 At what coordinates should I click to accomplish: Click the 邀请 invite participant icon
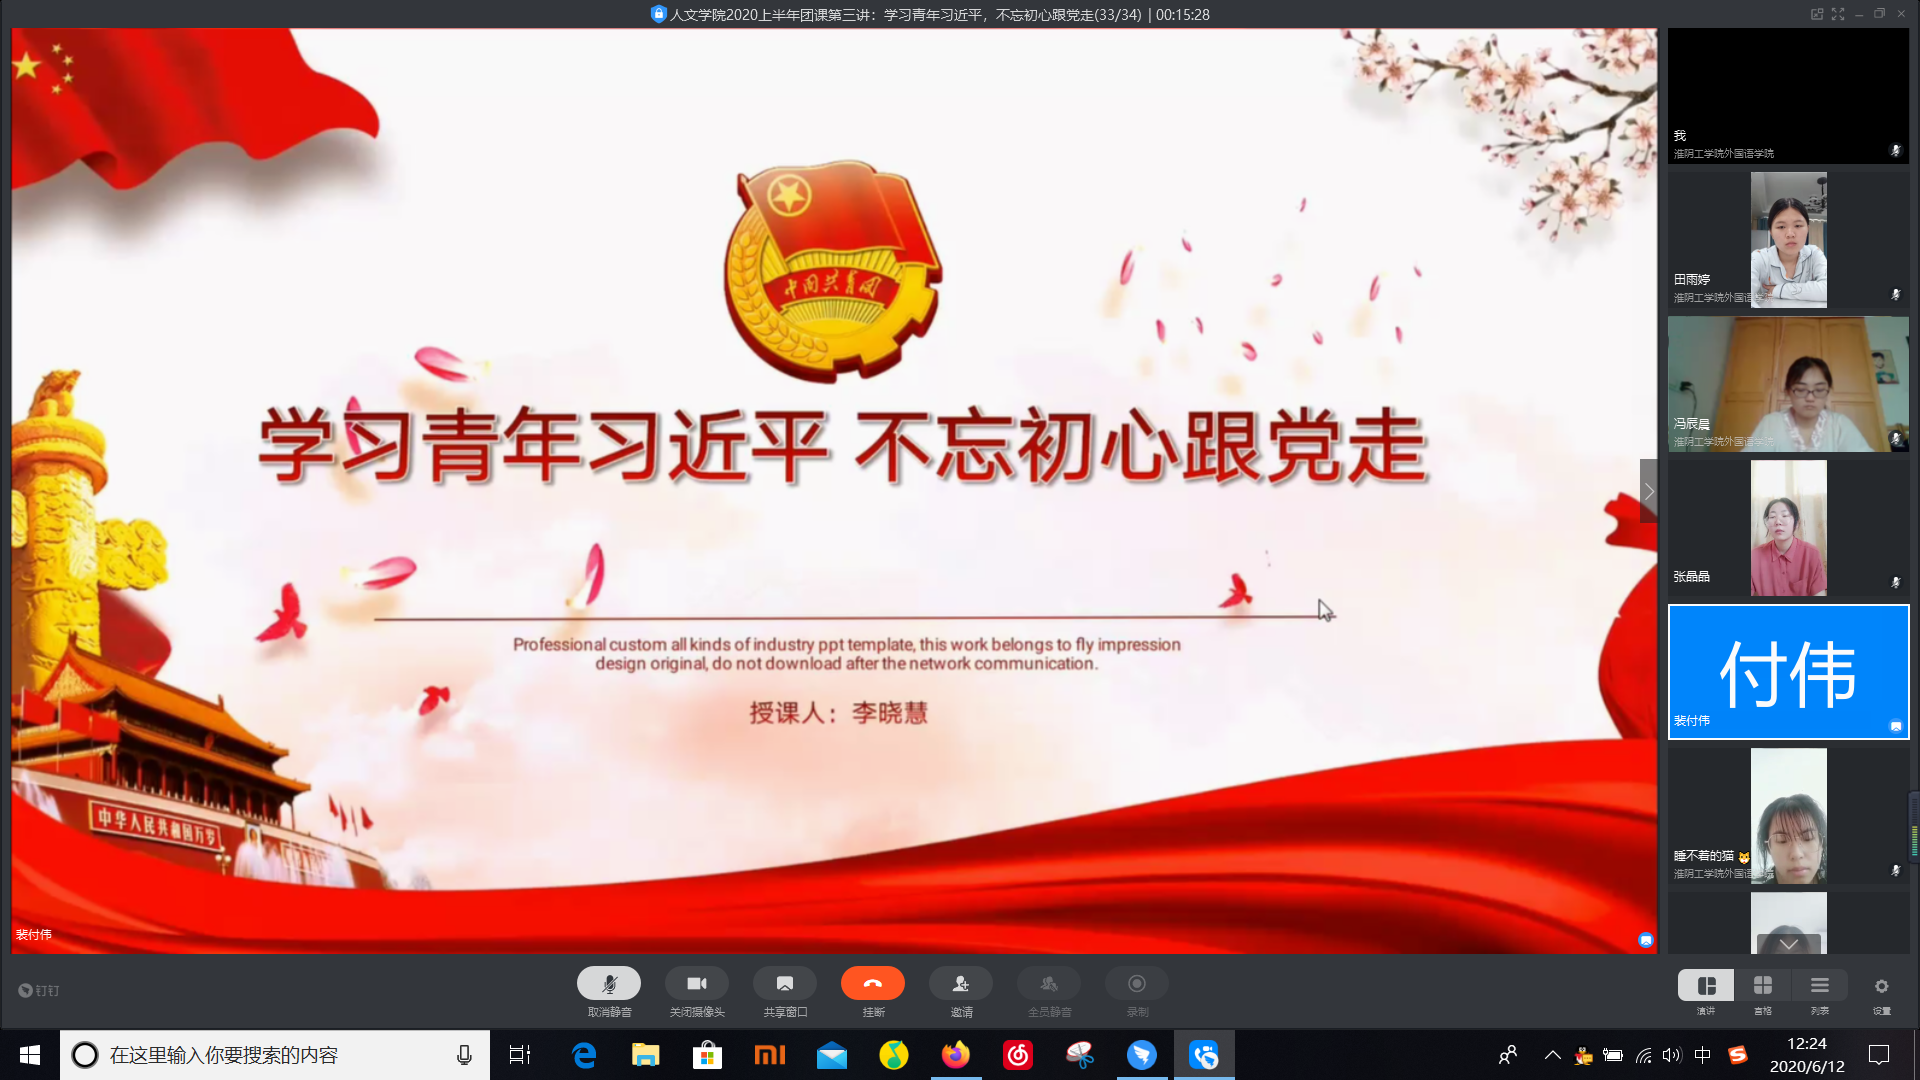coord(961,984)
